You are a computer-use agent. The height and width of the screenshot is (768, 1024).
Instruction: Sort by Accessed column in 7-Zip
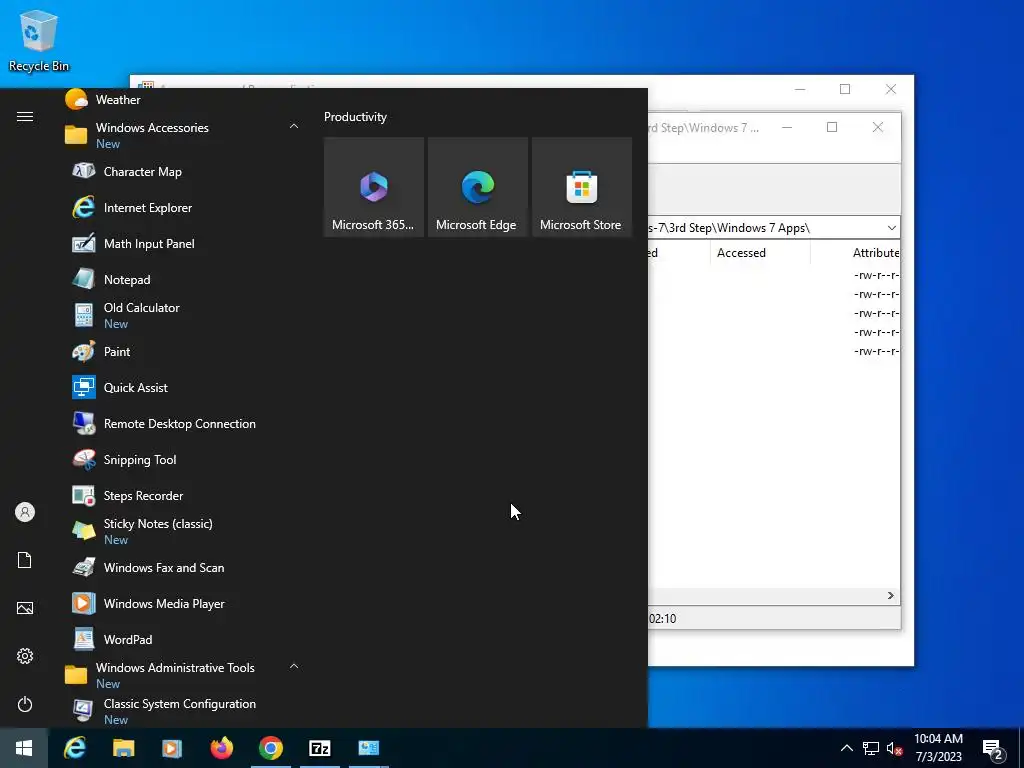coord(741,253)
